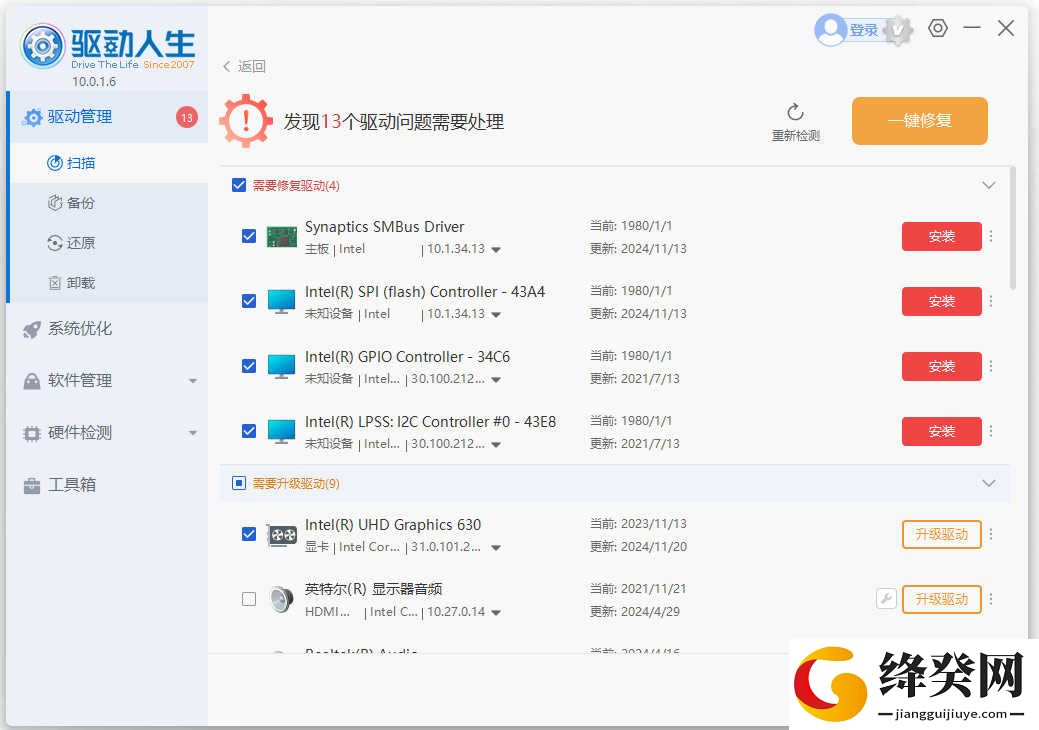Click the LPSS I2C Controller monitor icon
Image resolution: width=1039 pixels, height=730 pixels.
click(x=282, y=431)
